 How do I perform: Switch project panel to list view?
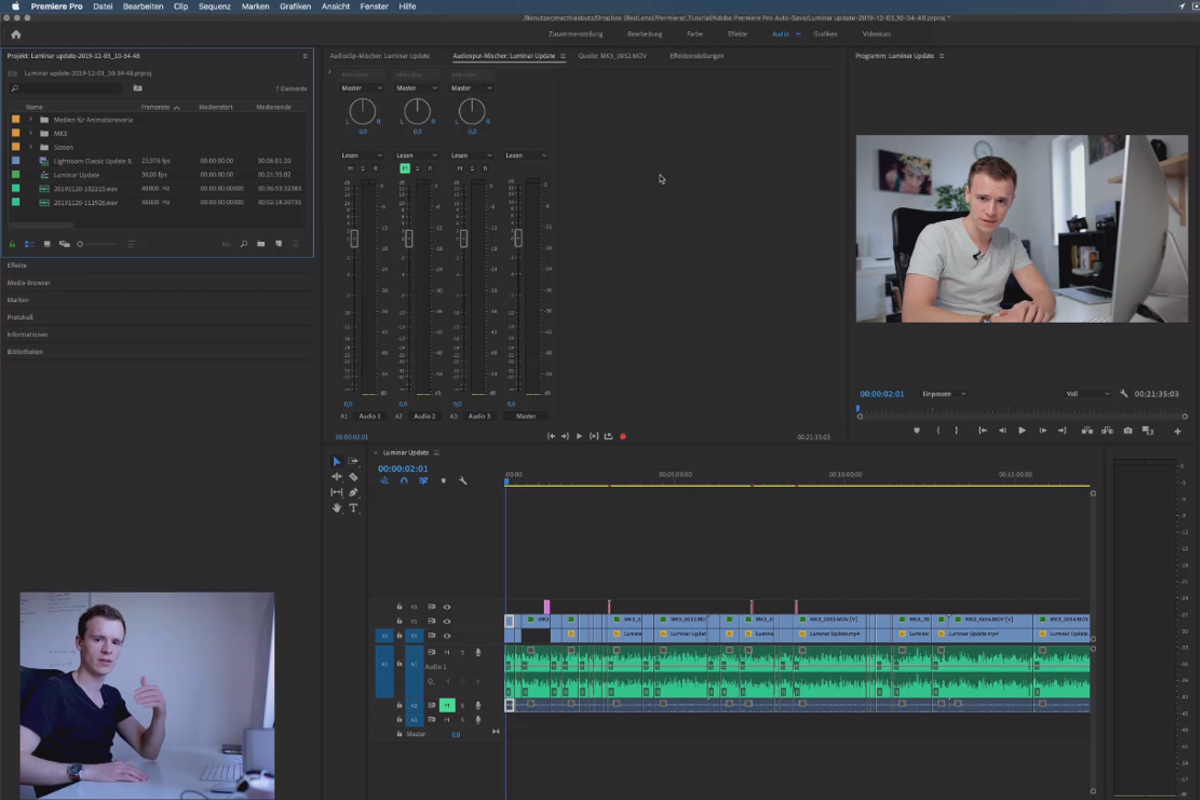pyautogui.click(x=29, y=244)
